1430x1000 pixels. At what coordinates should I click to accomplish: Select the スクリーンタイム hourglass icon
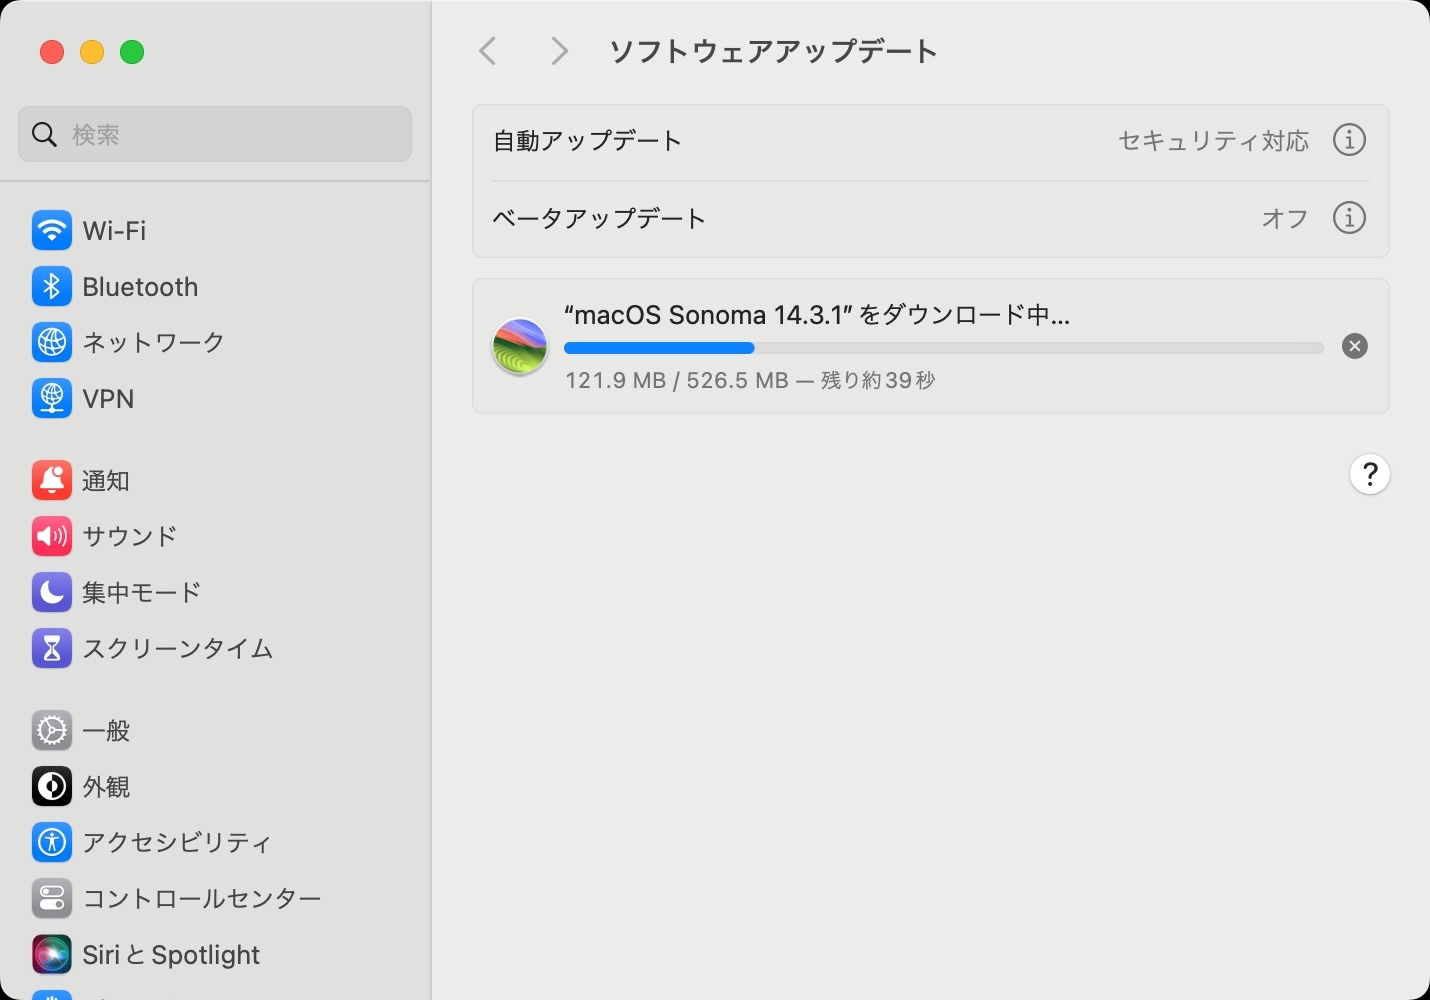click(51, 649)
